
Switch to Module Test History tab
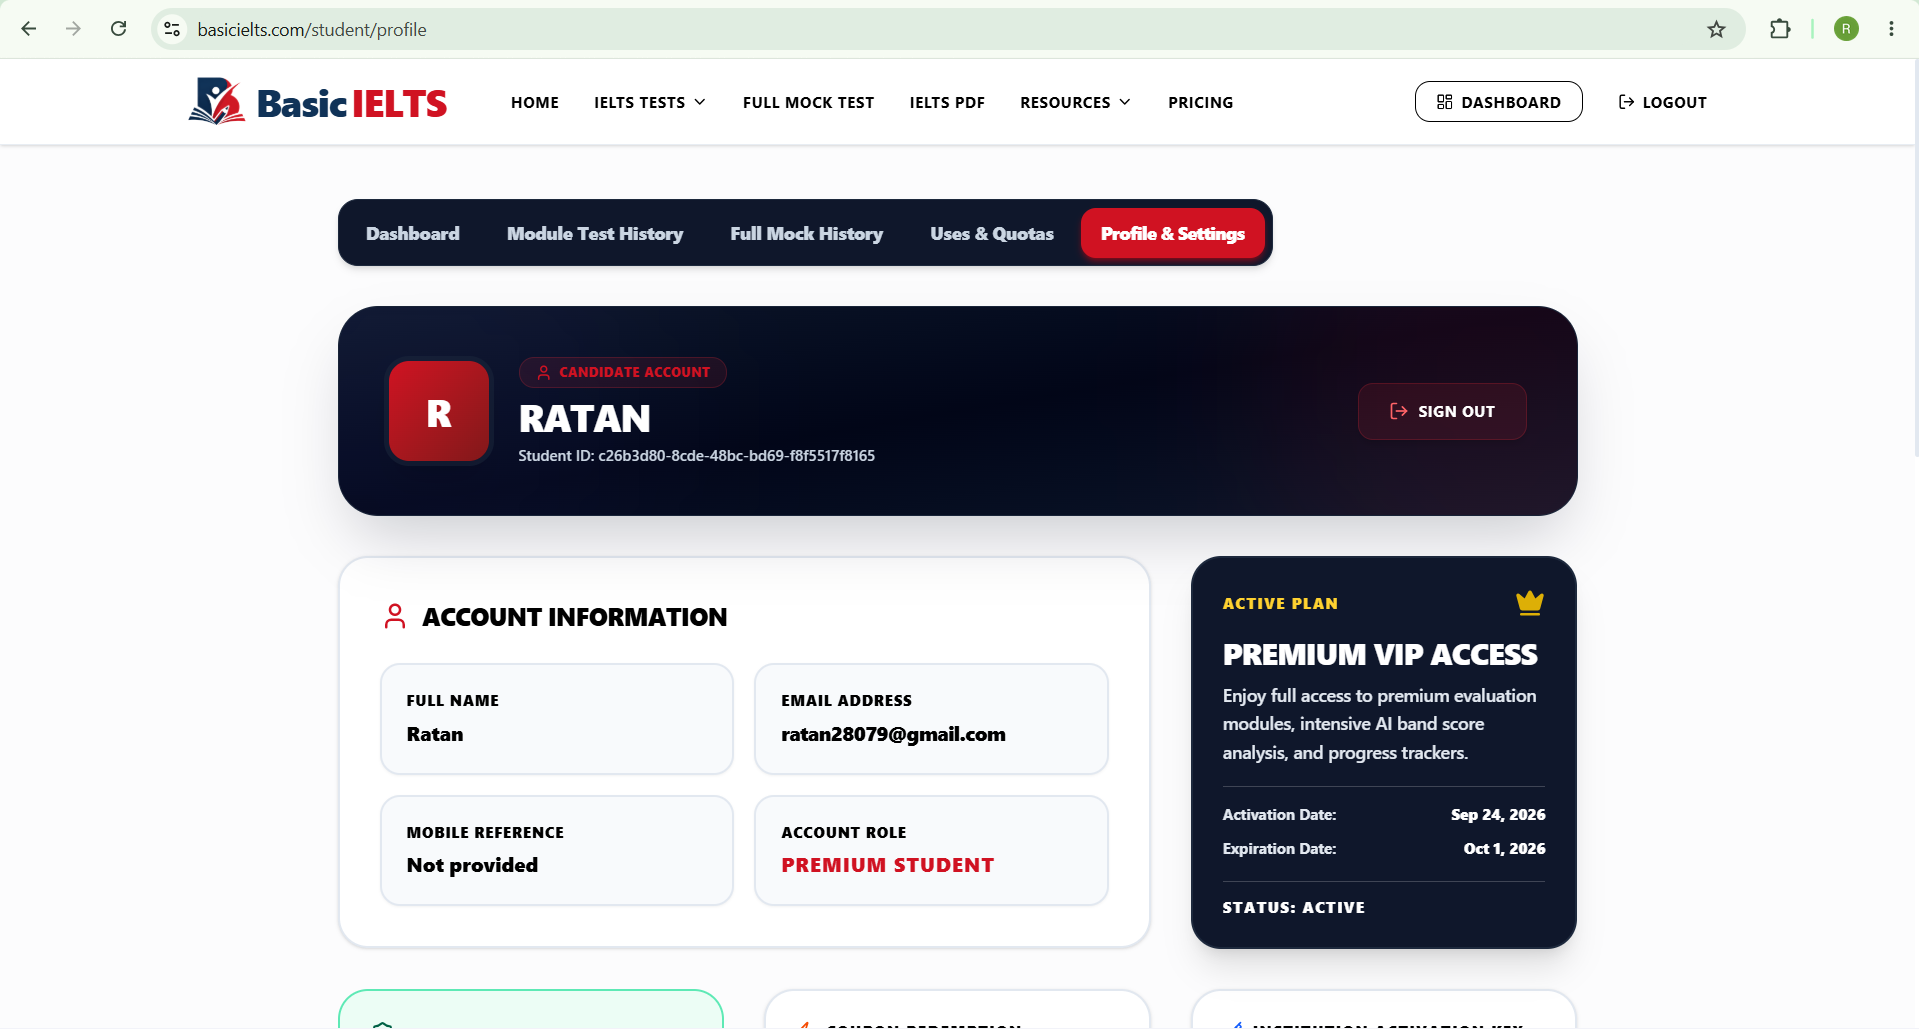pyautogui.click(x=595, y=233)
